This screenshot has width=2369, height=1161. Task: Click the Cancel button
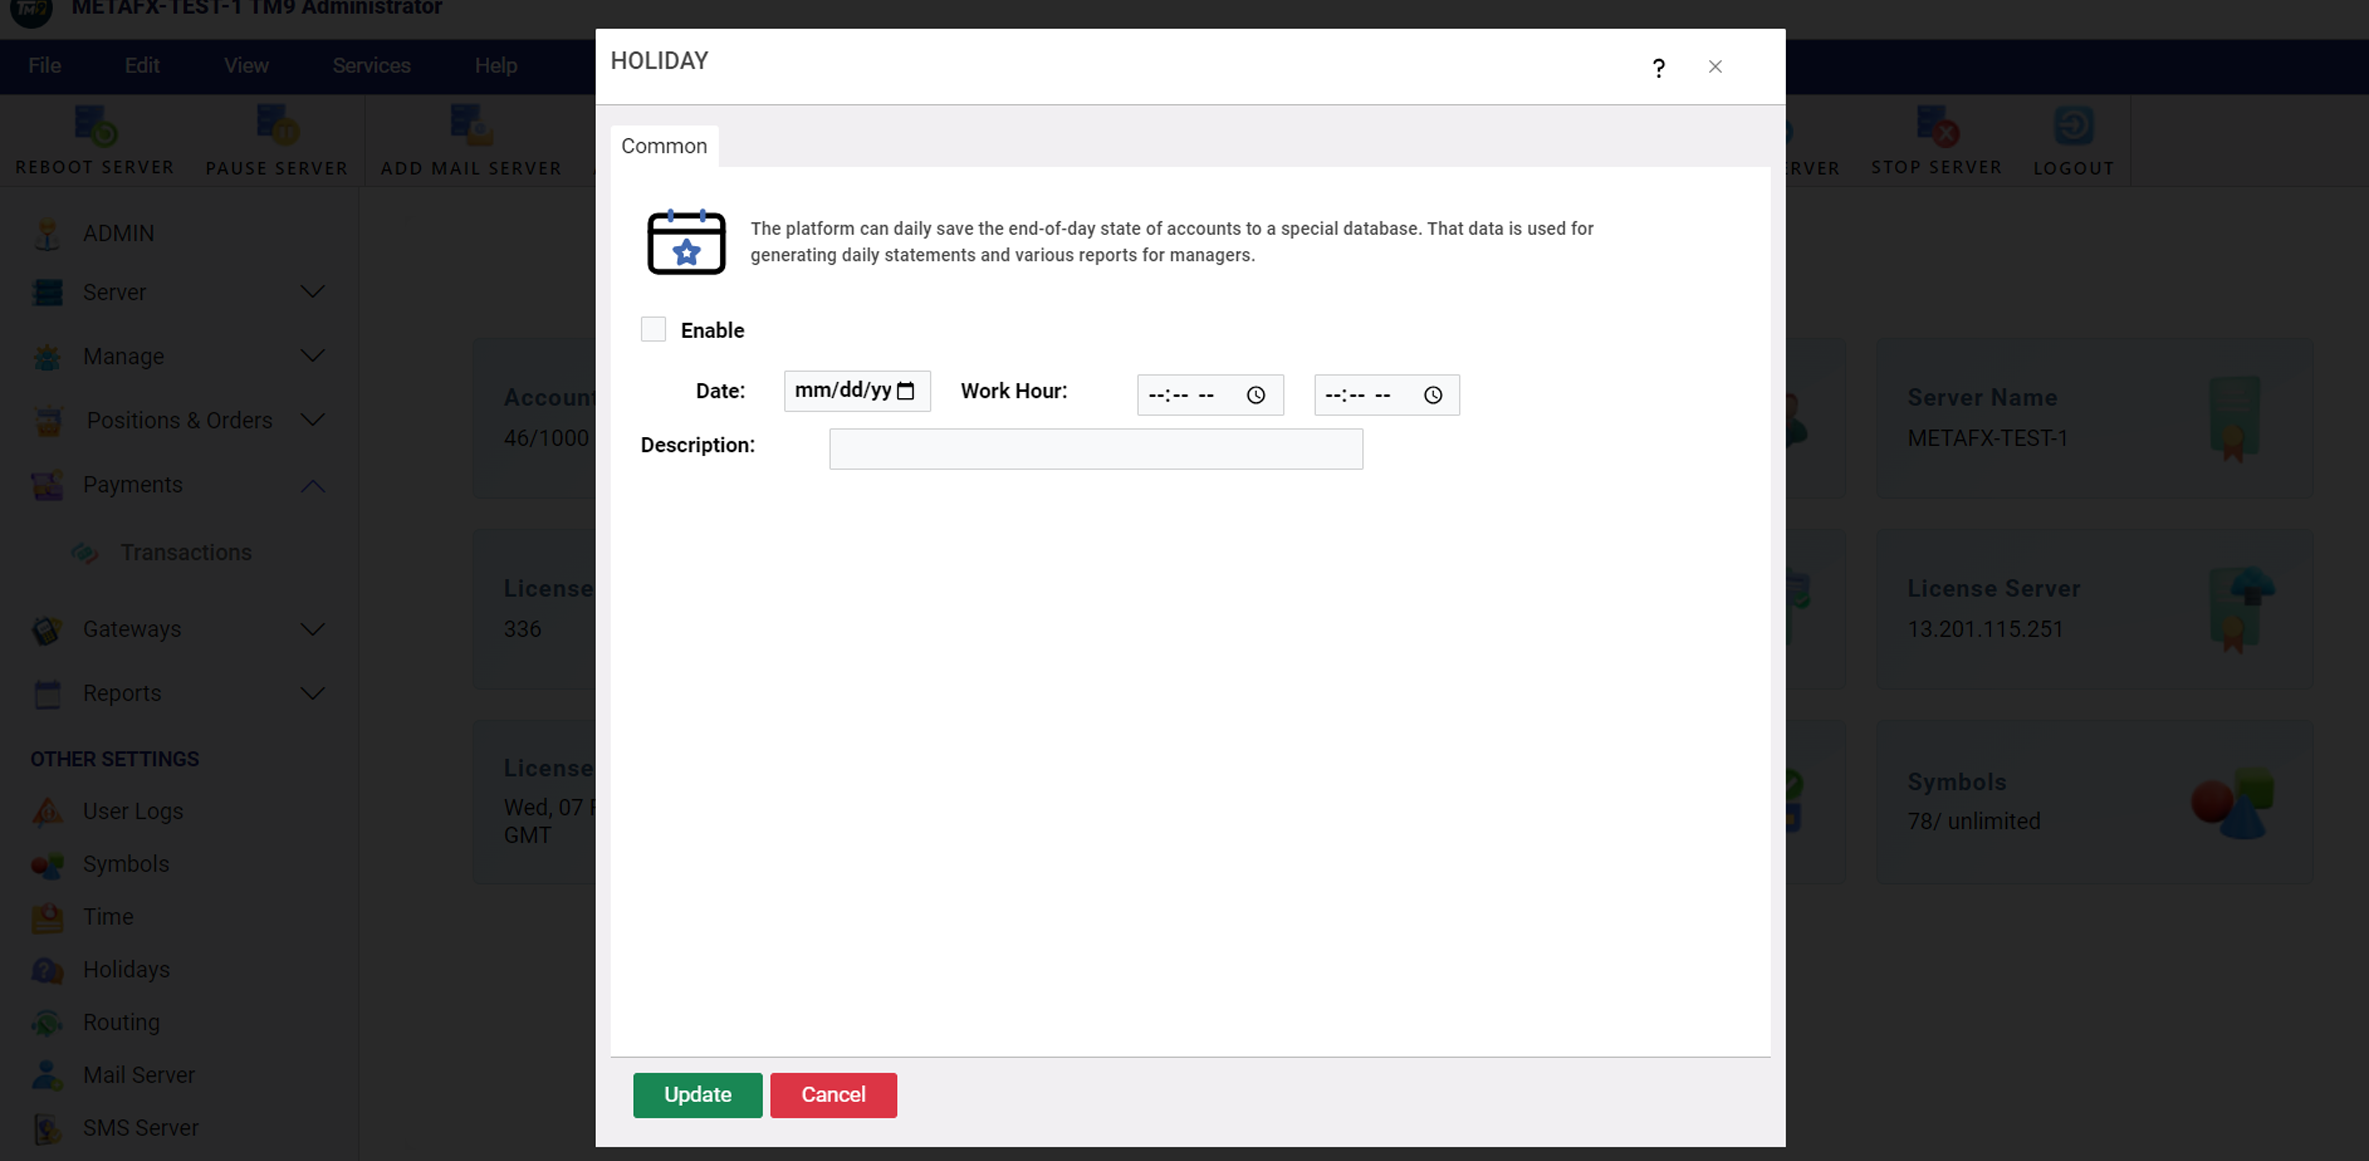(x=833, y=1095)
